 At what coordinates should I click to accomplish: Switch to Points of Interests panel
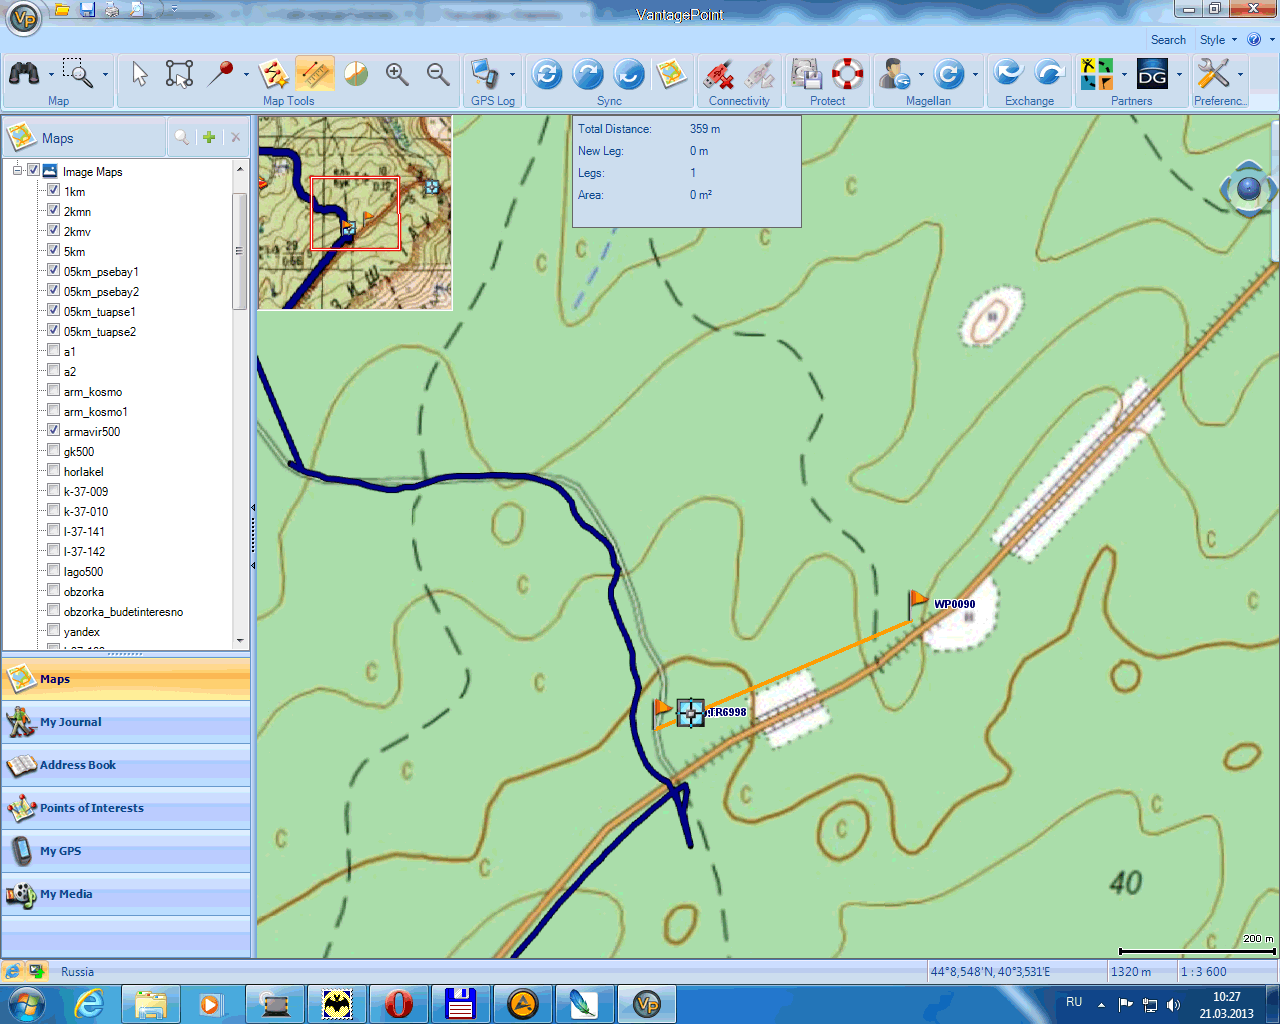pos(91,808)
